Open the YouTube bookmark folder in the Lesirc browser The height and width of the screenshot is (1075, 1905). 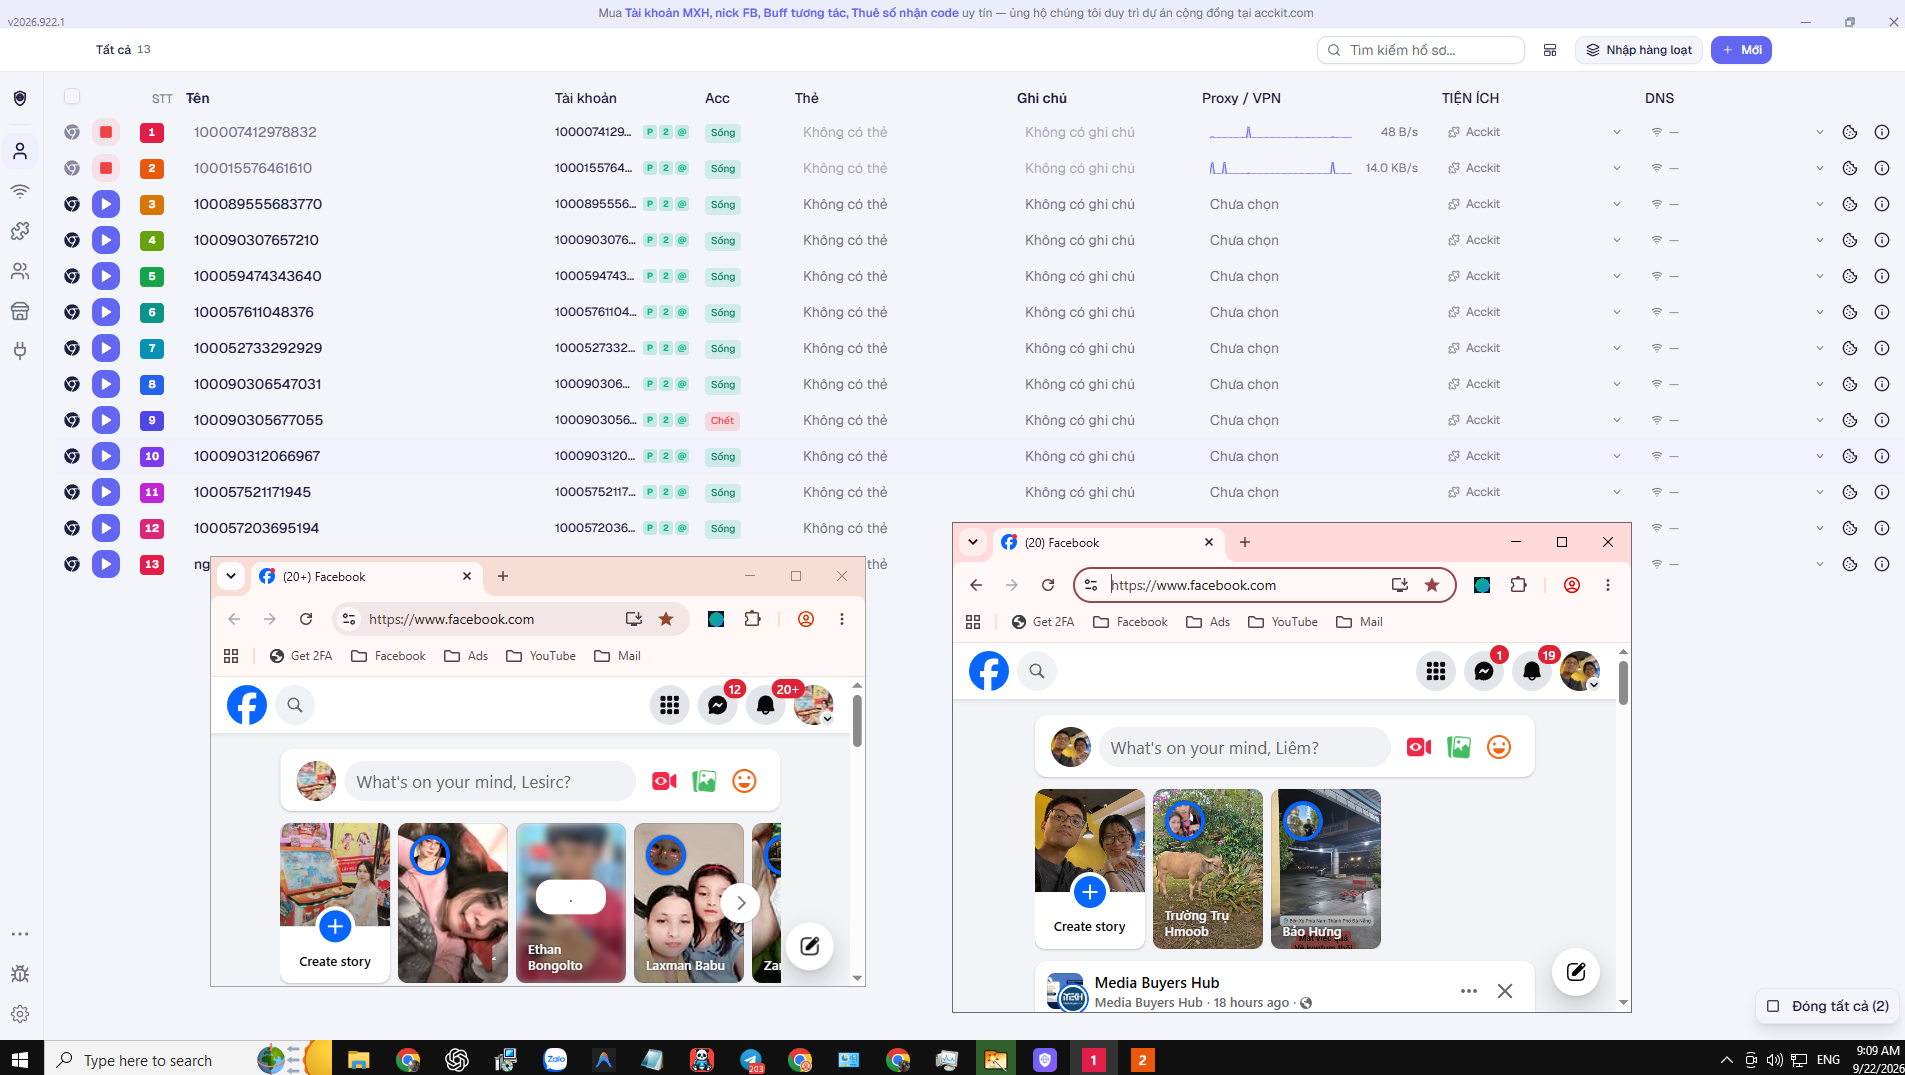(x=541, y=656)
